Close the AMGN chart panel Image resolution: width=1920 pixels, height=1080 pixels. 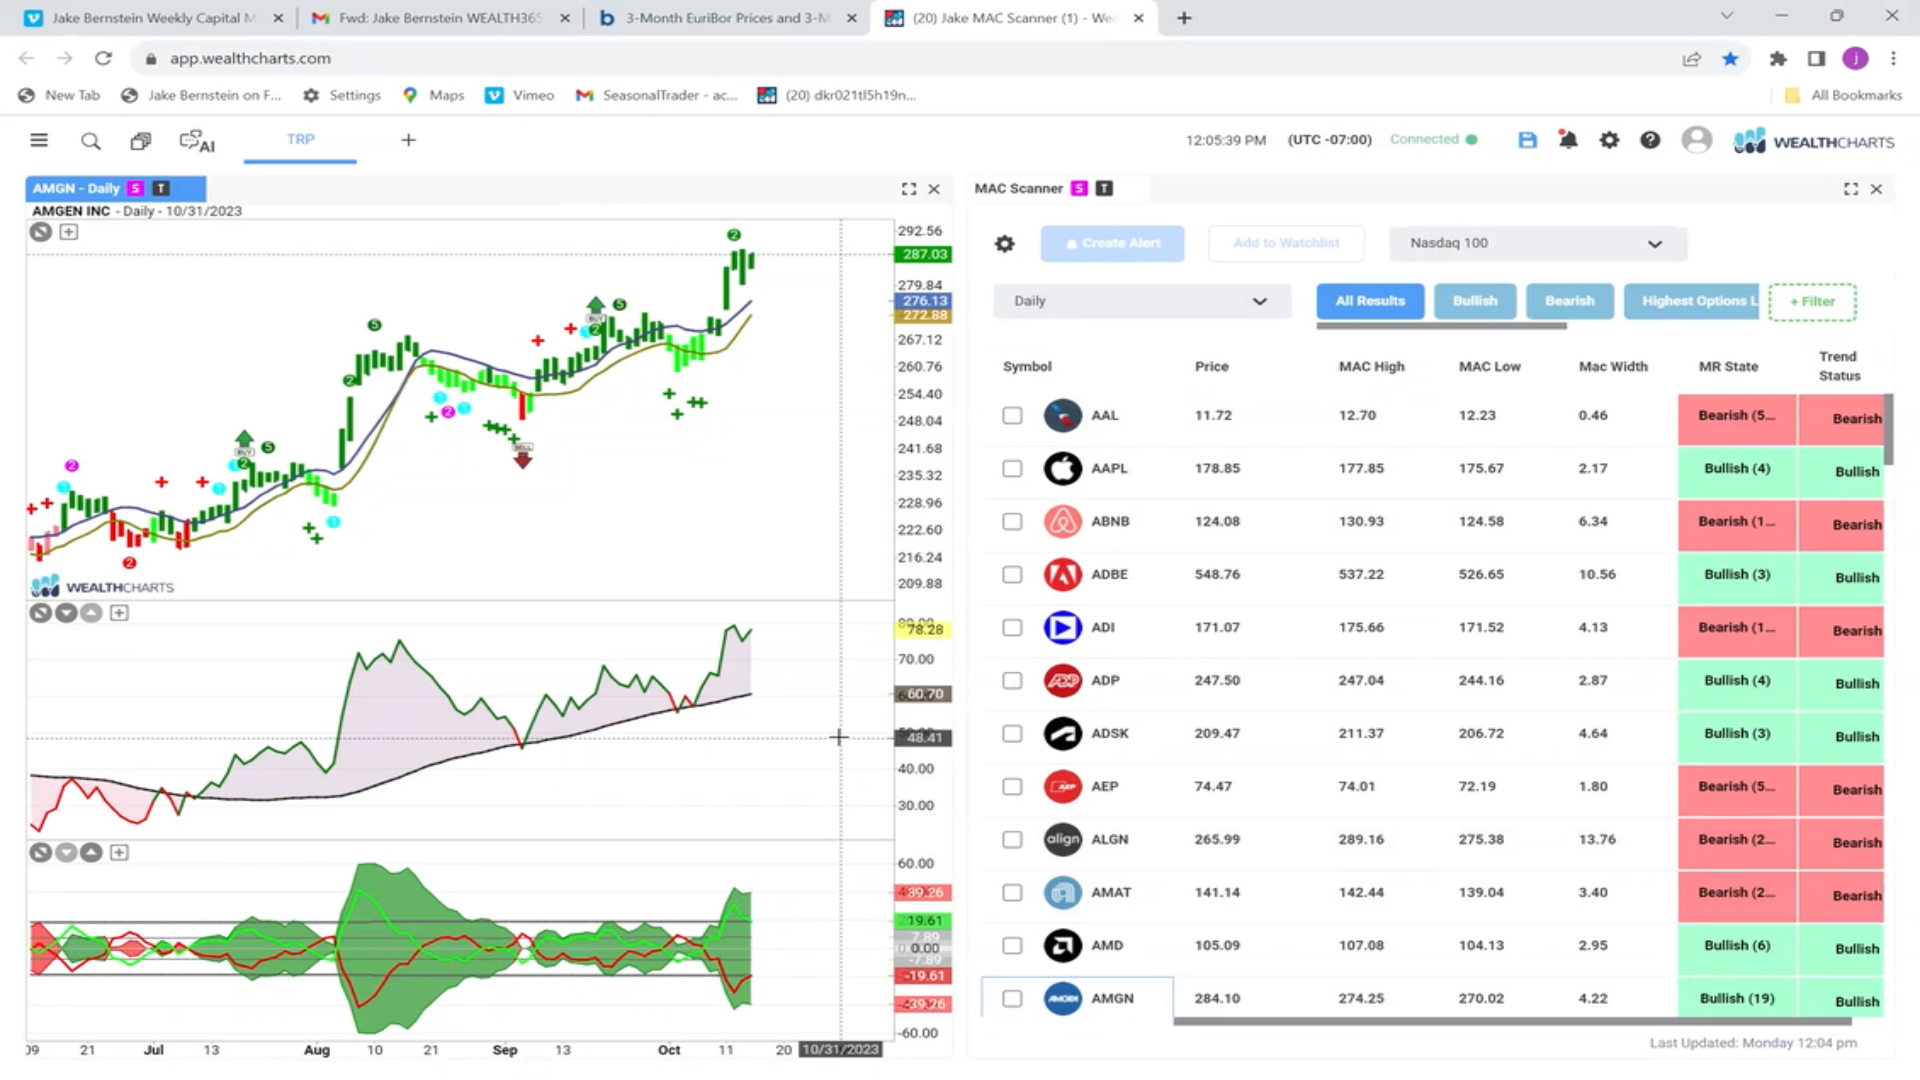(x=934, y=189)
